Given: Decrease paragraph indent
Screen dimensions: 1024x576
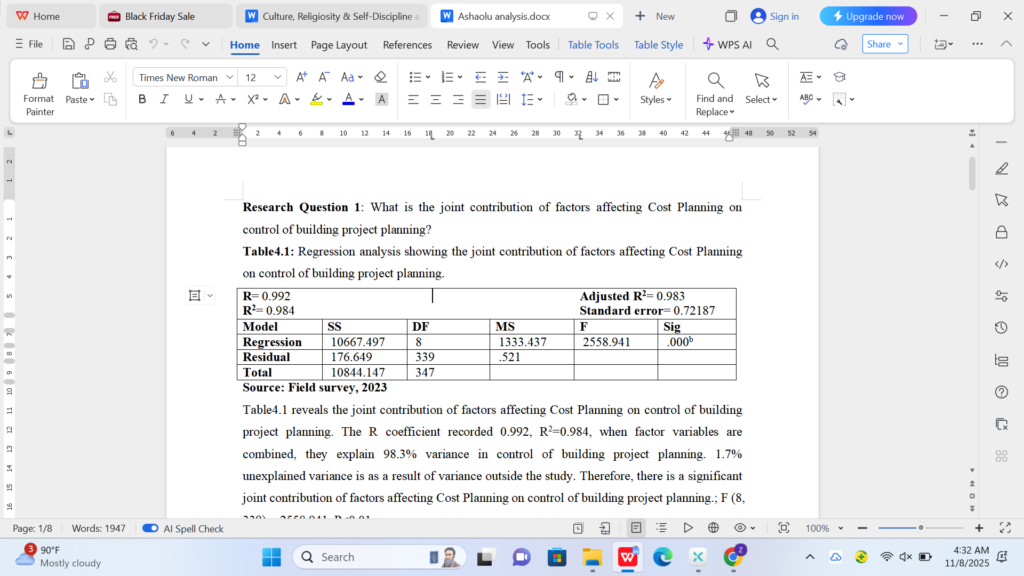Looking at the screenshot, I should tap(480, 77).
